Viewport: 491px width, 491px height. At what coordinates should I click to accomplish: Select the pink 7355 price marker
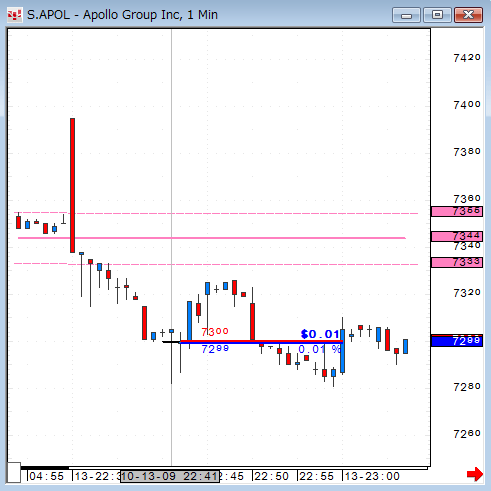tap(457, 211)
